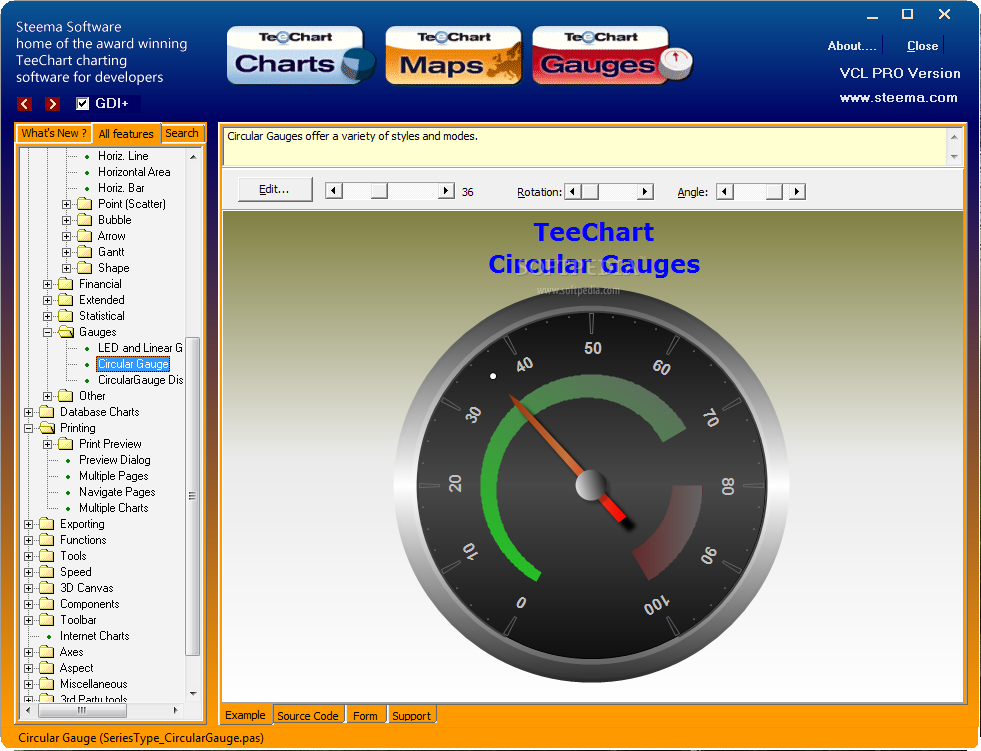Click the Functions folder icon
Viewport: 981px width, 751px height.
(x=47, y=540)
